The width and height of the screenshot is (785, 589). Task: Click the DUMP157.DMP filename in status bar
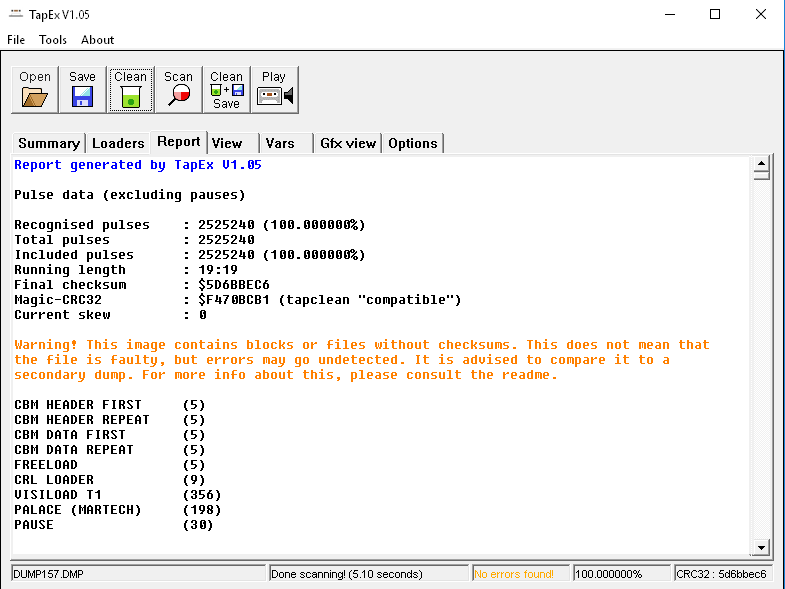pyautogui.click(x=138, y=574)
